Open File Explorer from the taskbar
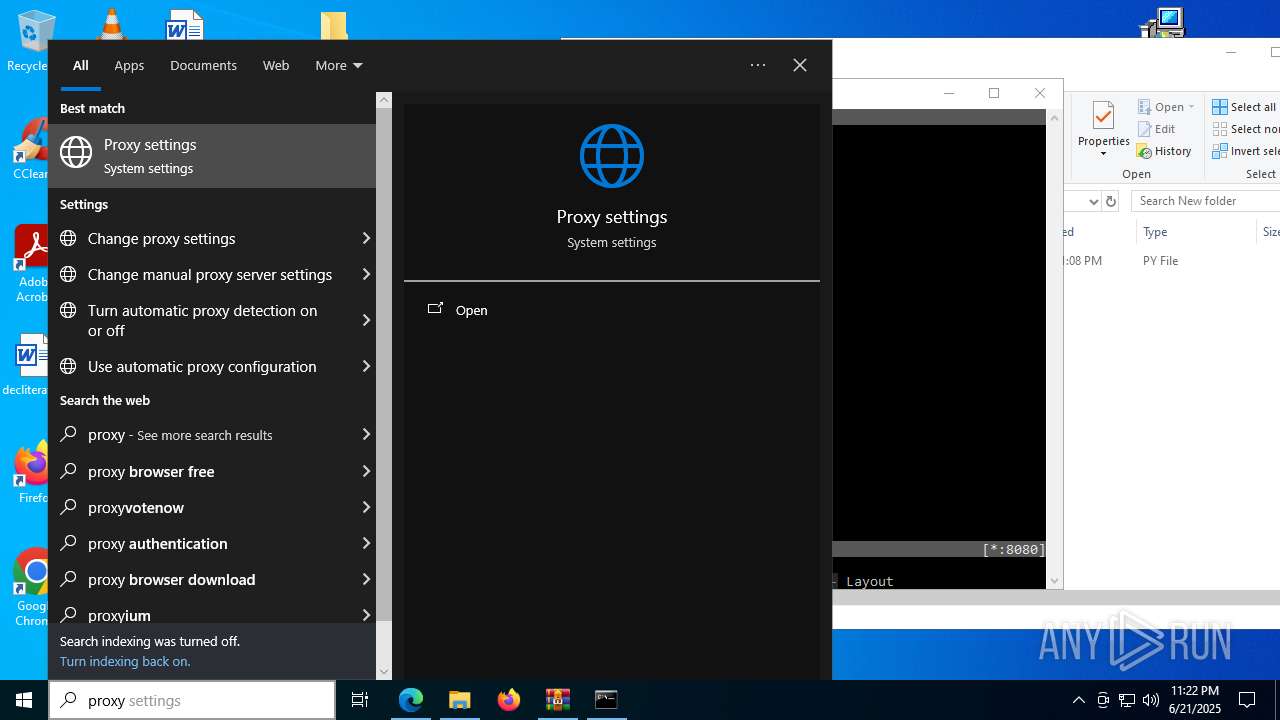This screenshot has height=720, width=1280. tap(459, 700)
